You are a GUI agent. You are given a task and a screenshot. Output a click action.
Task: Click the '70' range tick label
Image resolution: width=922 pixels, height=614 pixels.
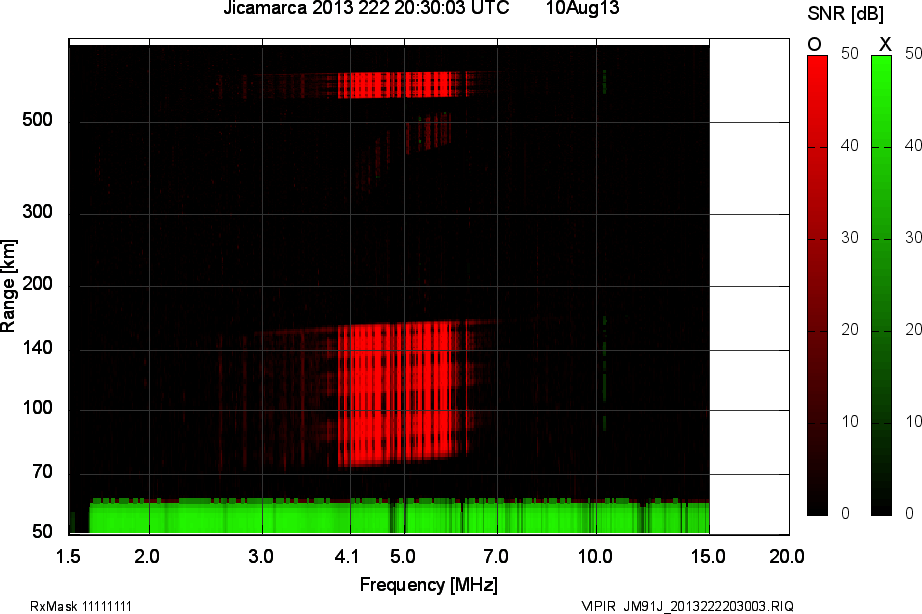click(x=42, y=472)
